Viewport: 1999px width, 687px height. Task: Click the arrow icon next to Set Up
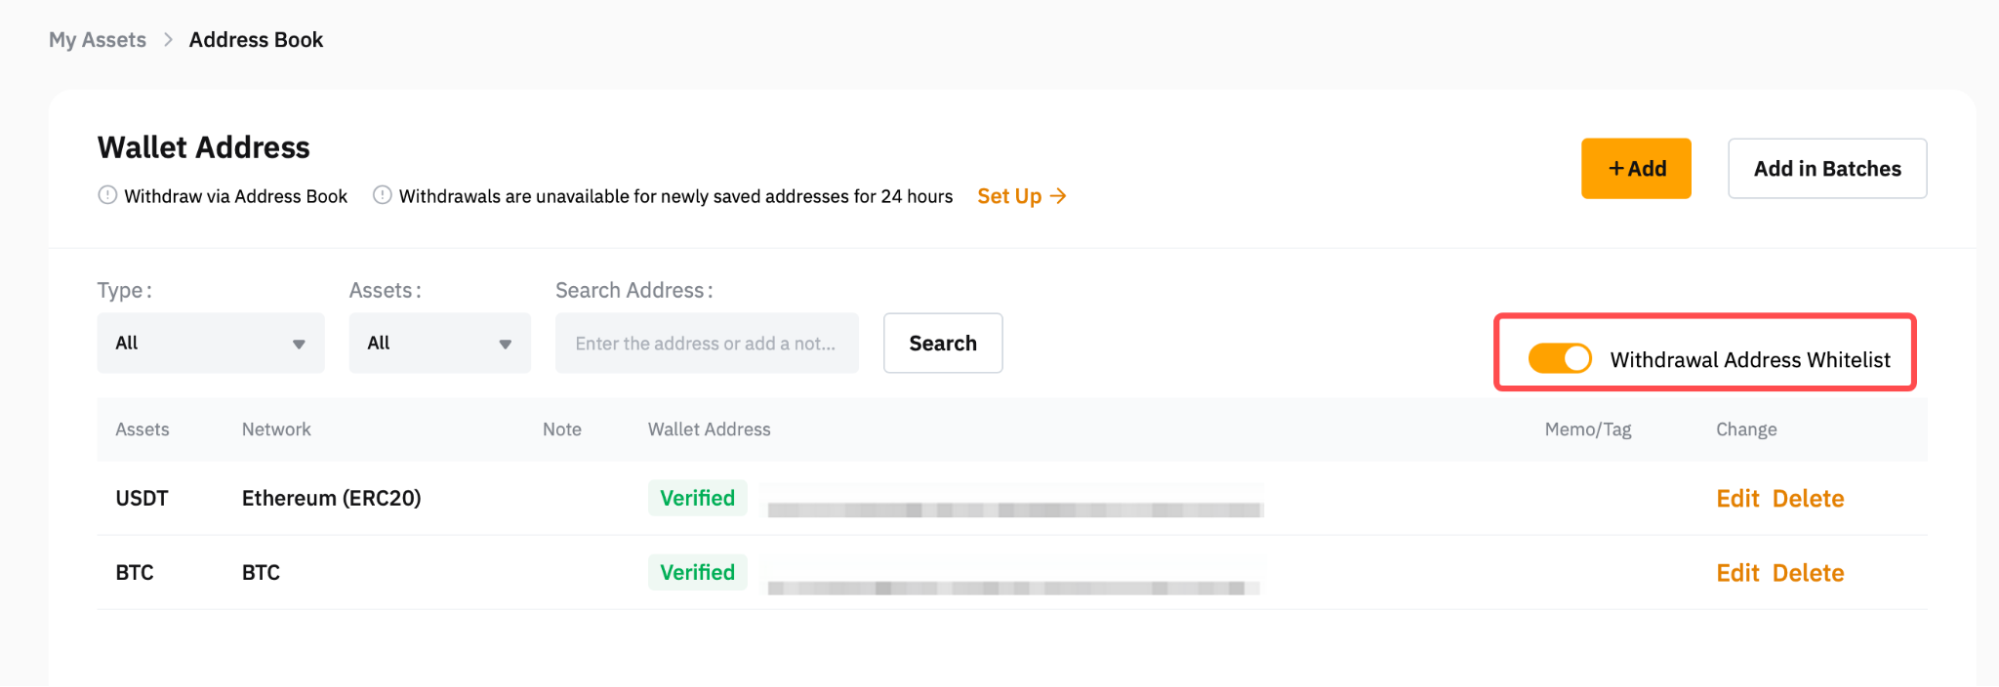point(1059,196)
